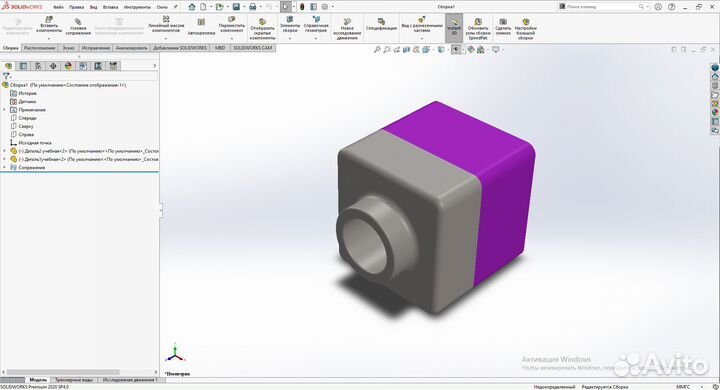Click Zoom to Fit in view toolbar
720x390 pixels.
coord(377,50)
